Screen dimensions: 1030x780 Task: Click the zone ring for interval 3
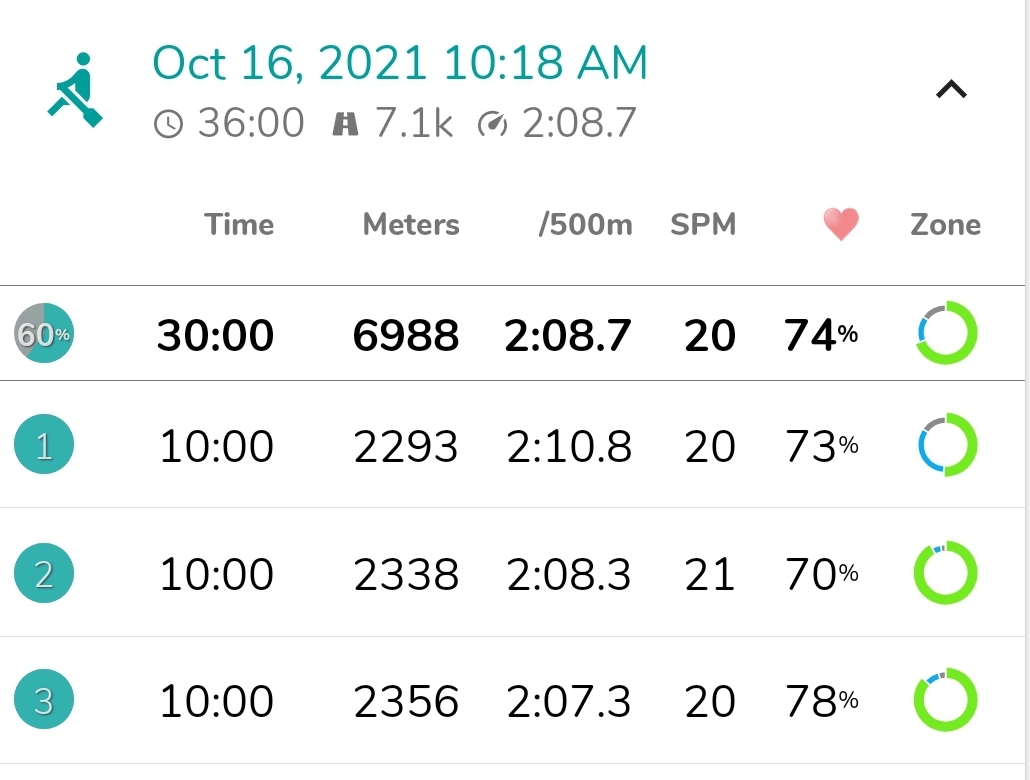pyautogui.click(x=947, y=699)
